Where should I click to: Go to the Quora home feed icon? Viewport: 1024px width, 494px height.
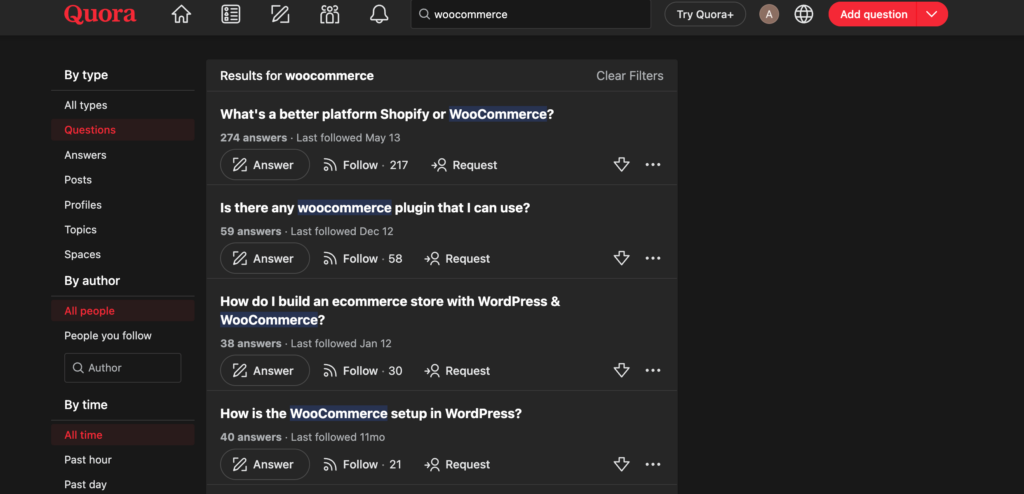pos(181,15)
